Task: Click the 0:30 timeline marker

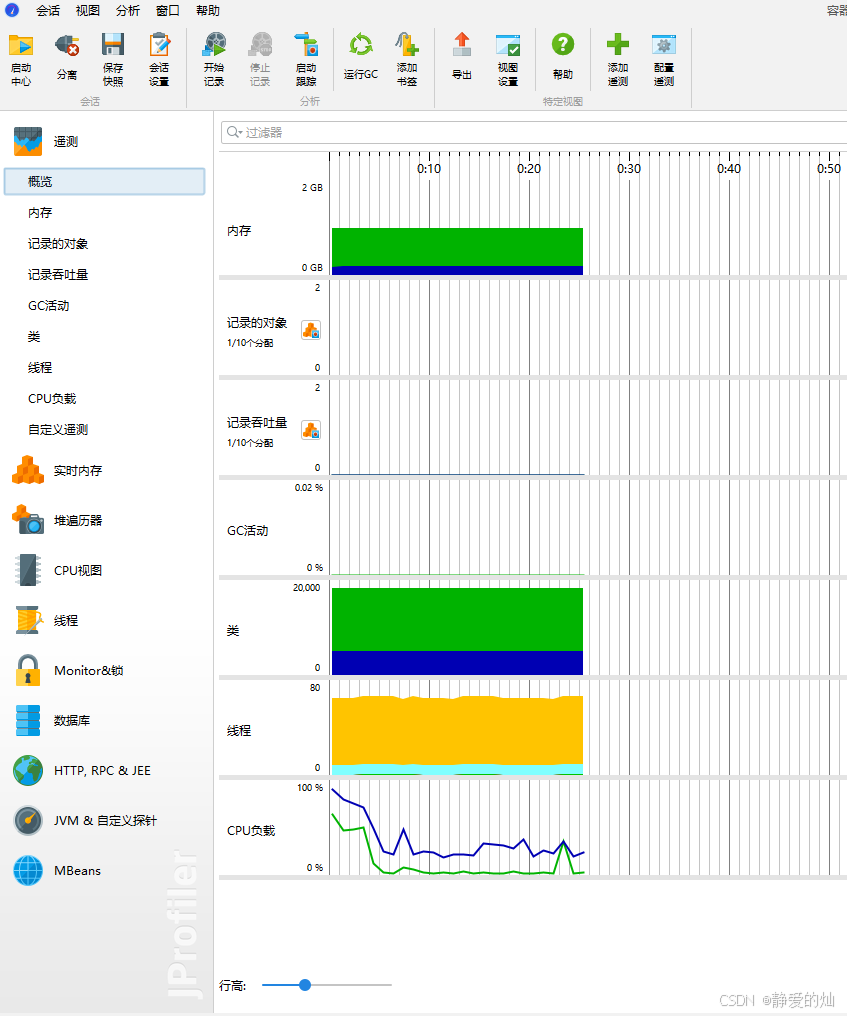Action: pos(629,168)
